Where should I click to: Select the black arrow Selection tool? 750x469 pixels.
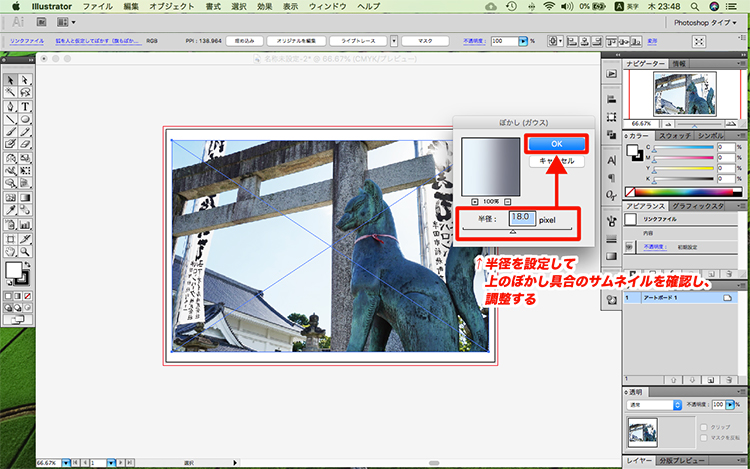click(x=10, y=79)
